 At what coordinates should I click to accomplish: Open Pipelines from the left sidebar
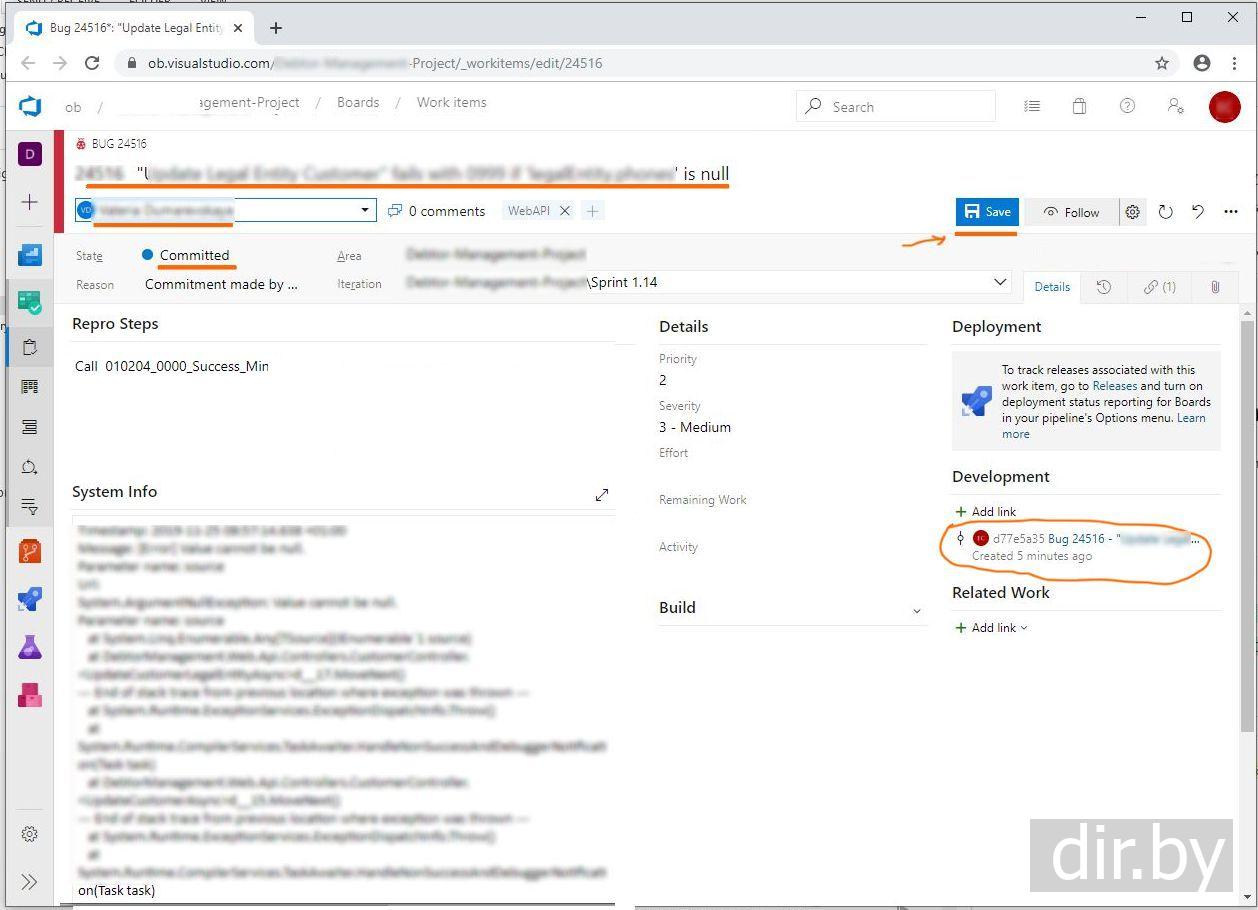tap(30, 599)
